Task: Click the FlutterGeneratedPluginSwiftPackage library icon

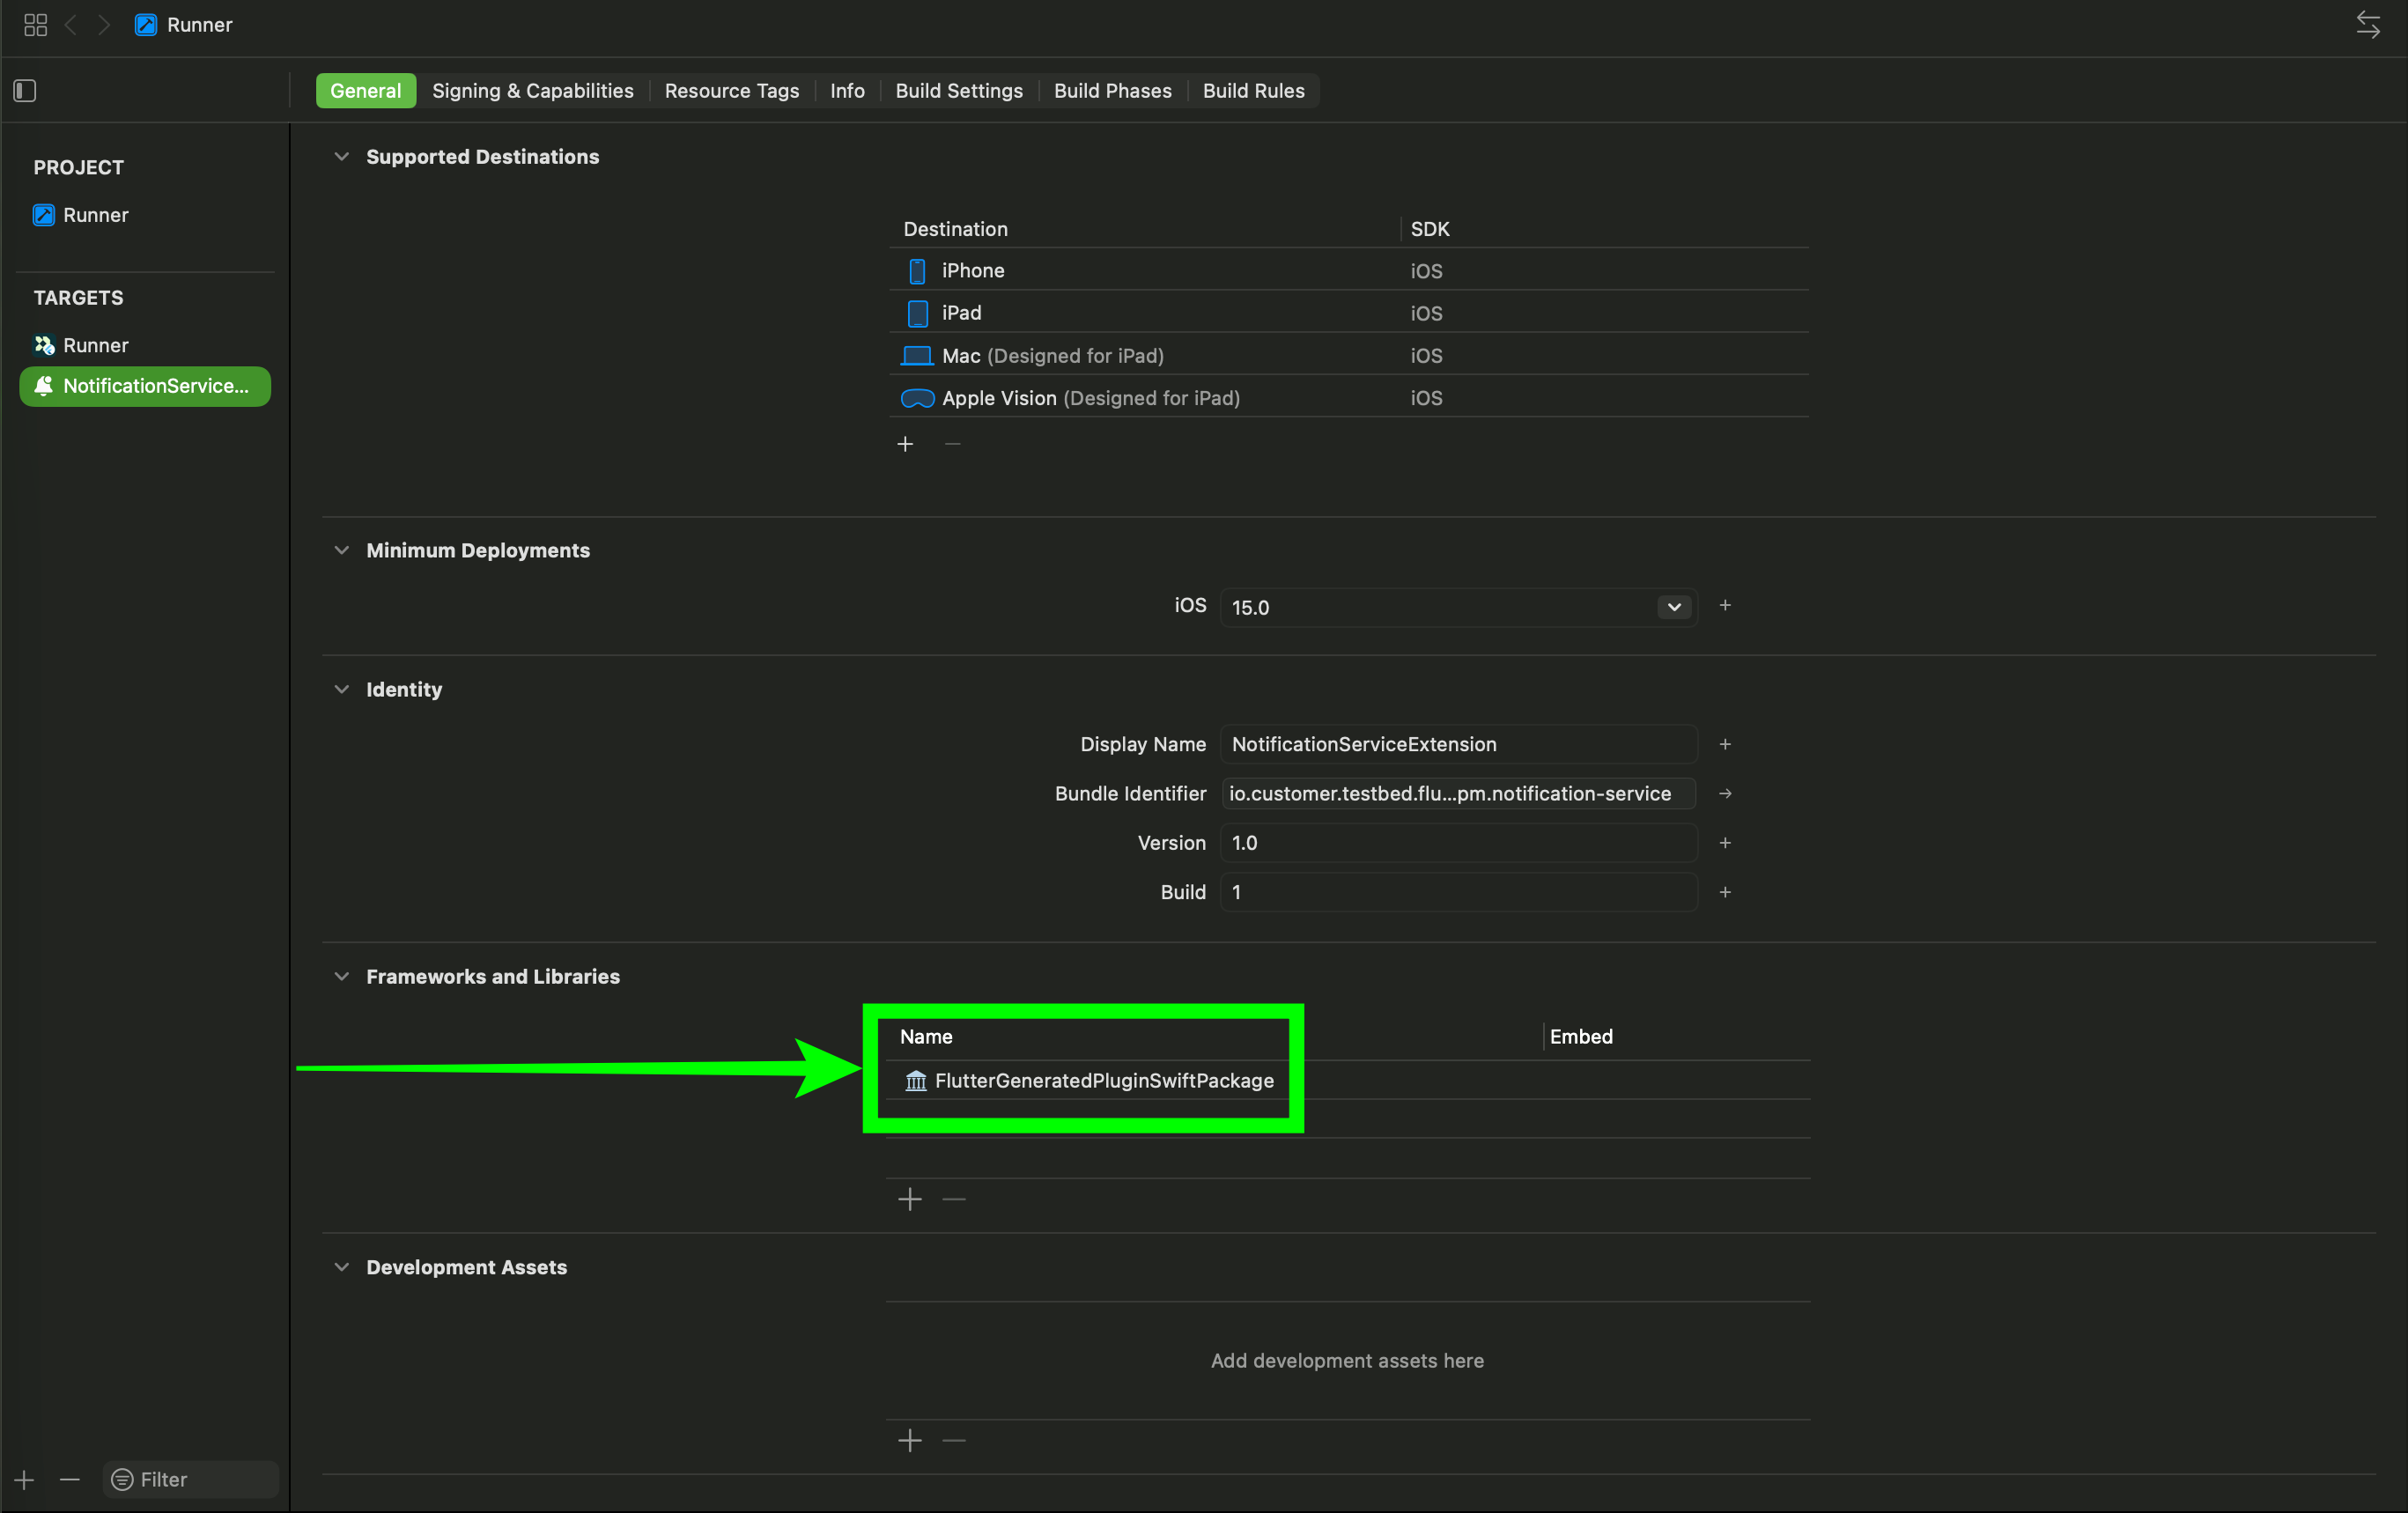Action: click(915, 1081)
